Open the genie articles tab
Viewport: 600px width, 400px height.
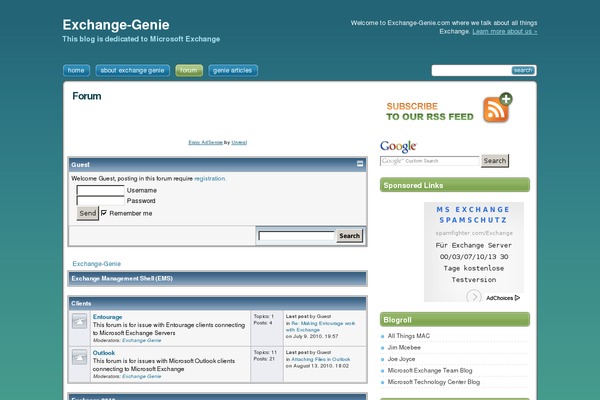pyautogui.click(x=233, y=70)
